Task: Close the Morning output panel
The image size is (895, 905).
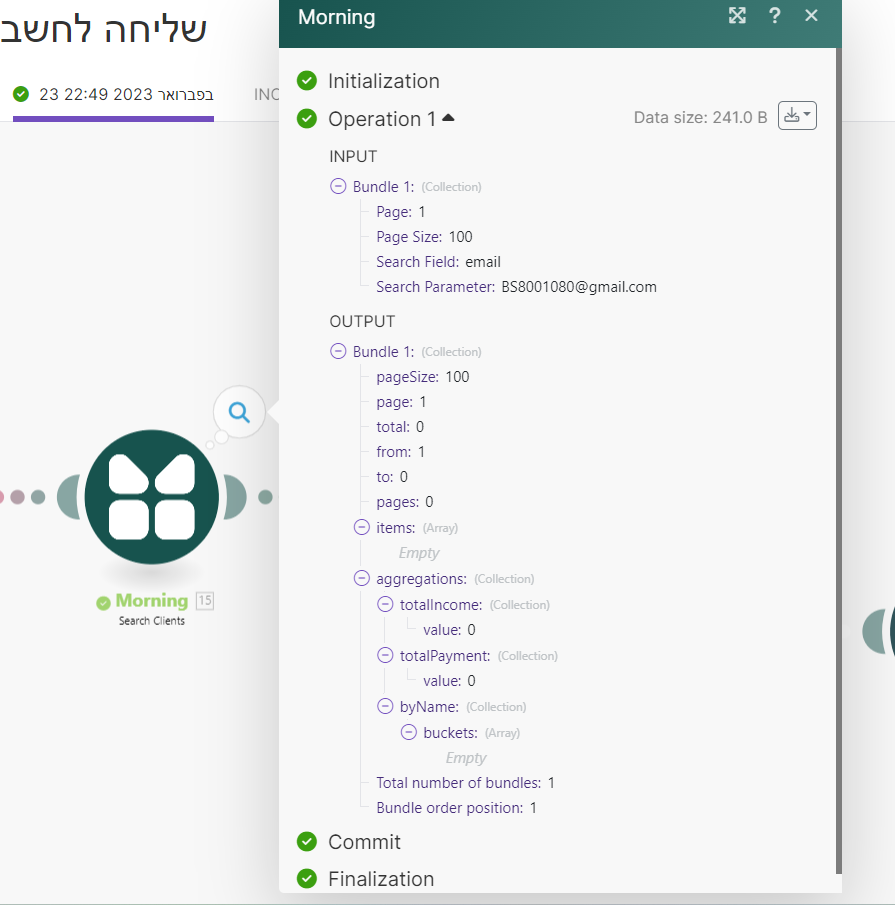Action: pos(811,16)
